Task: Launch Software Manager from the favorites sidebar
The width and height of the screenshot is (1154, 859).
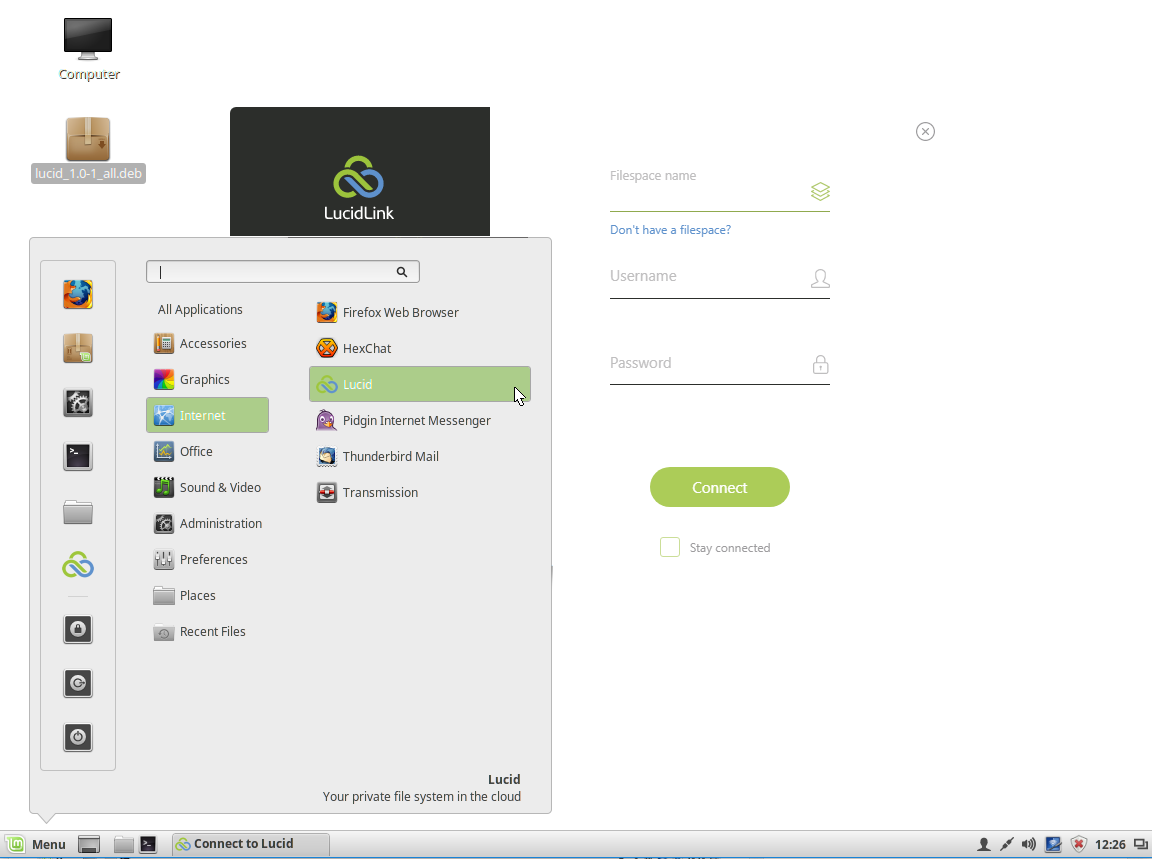Action: pyautogui.click(x=78, y=348)
